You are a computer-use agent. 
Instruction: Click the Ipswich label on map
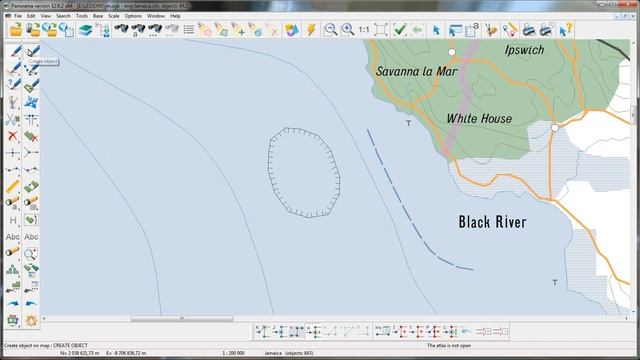[x=524, y=50]
